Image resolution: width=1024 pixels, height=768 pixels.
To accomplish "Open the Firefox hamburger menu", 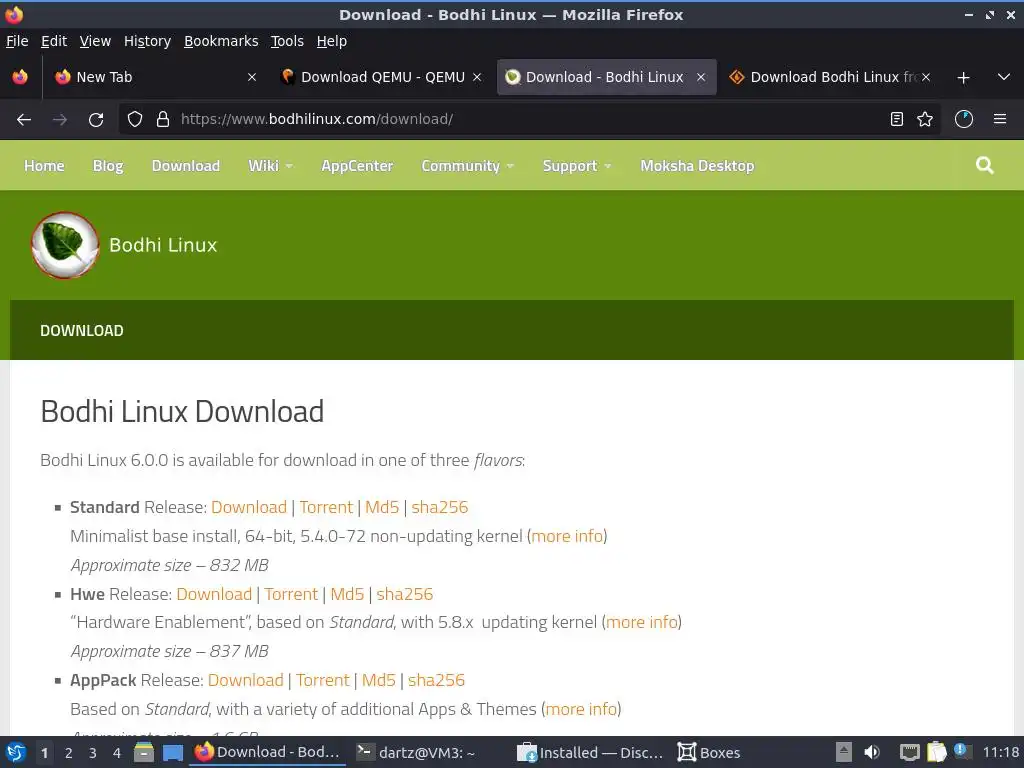I will [1000, 120].
